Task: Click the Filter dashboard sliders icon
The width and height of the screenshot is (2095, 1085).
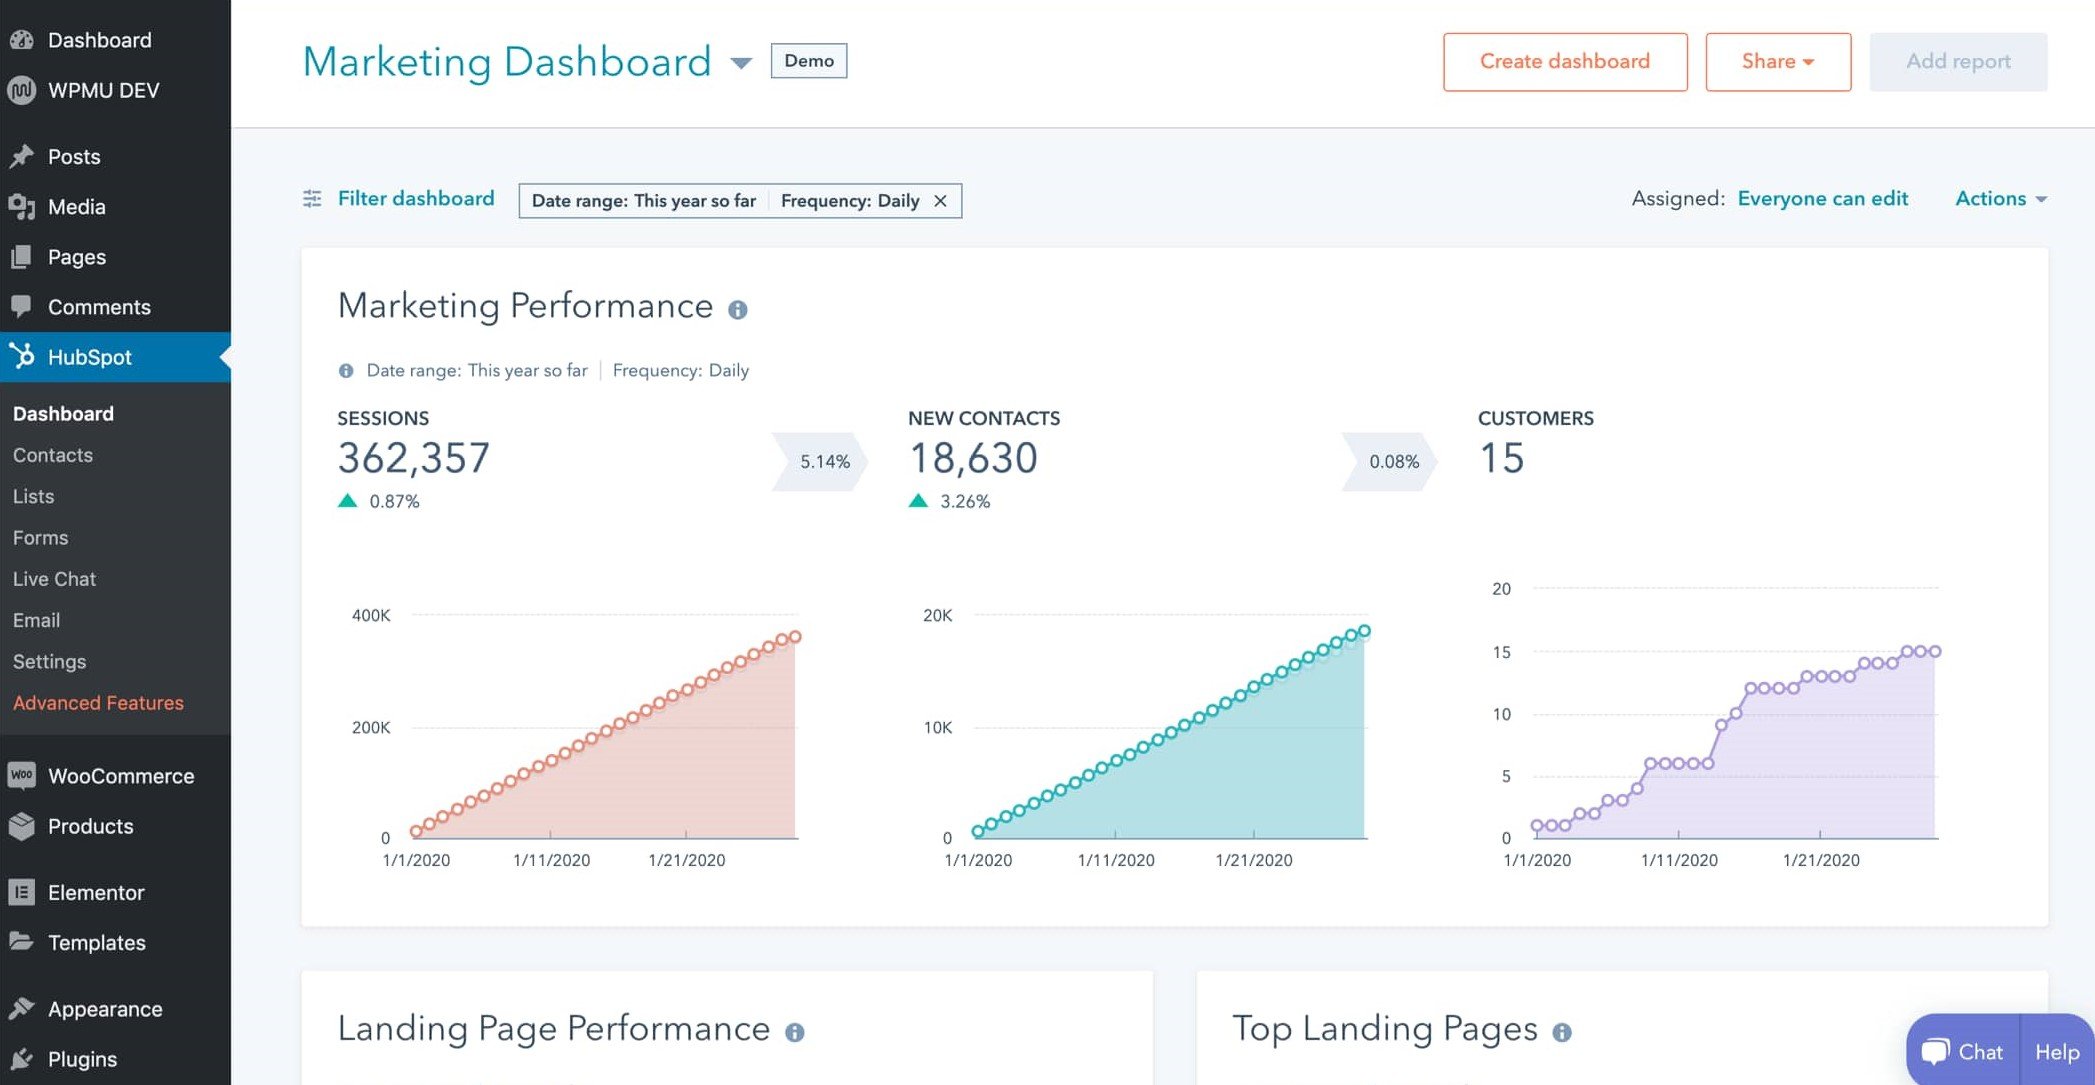Action: pos(312,199)
